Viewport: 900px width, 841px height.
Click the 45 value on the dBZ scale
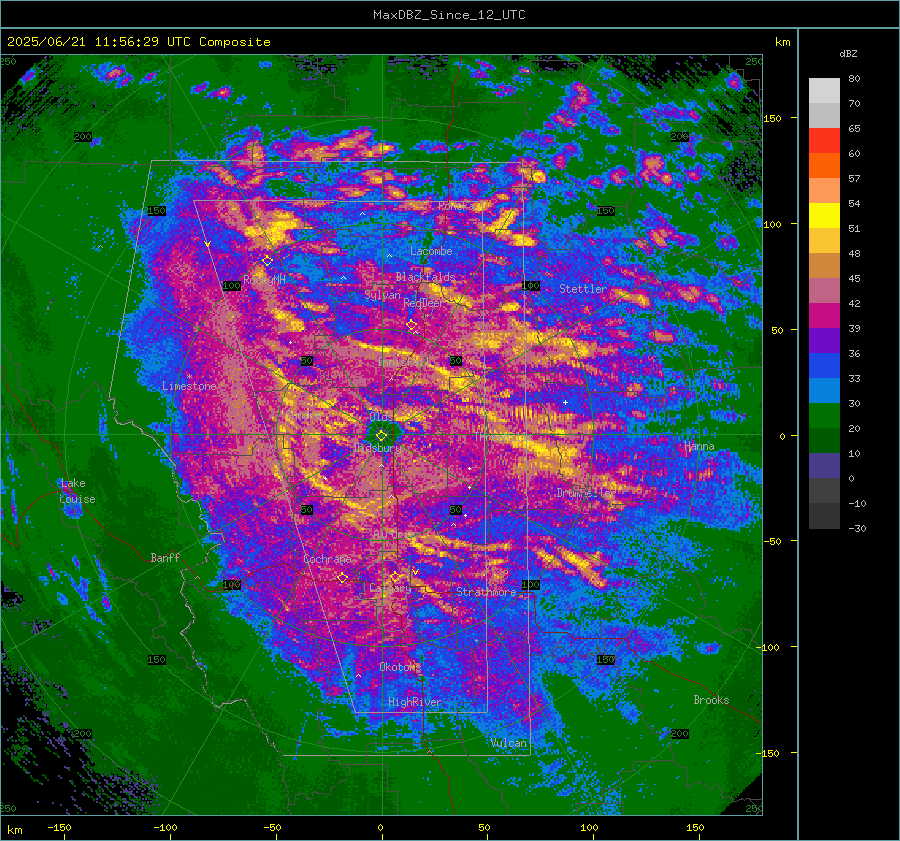pos(854,278)
